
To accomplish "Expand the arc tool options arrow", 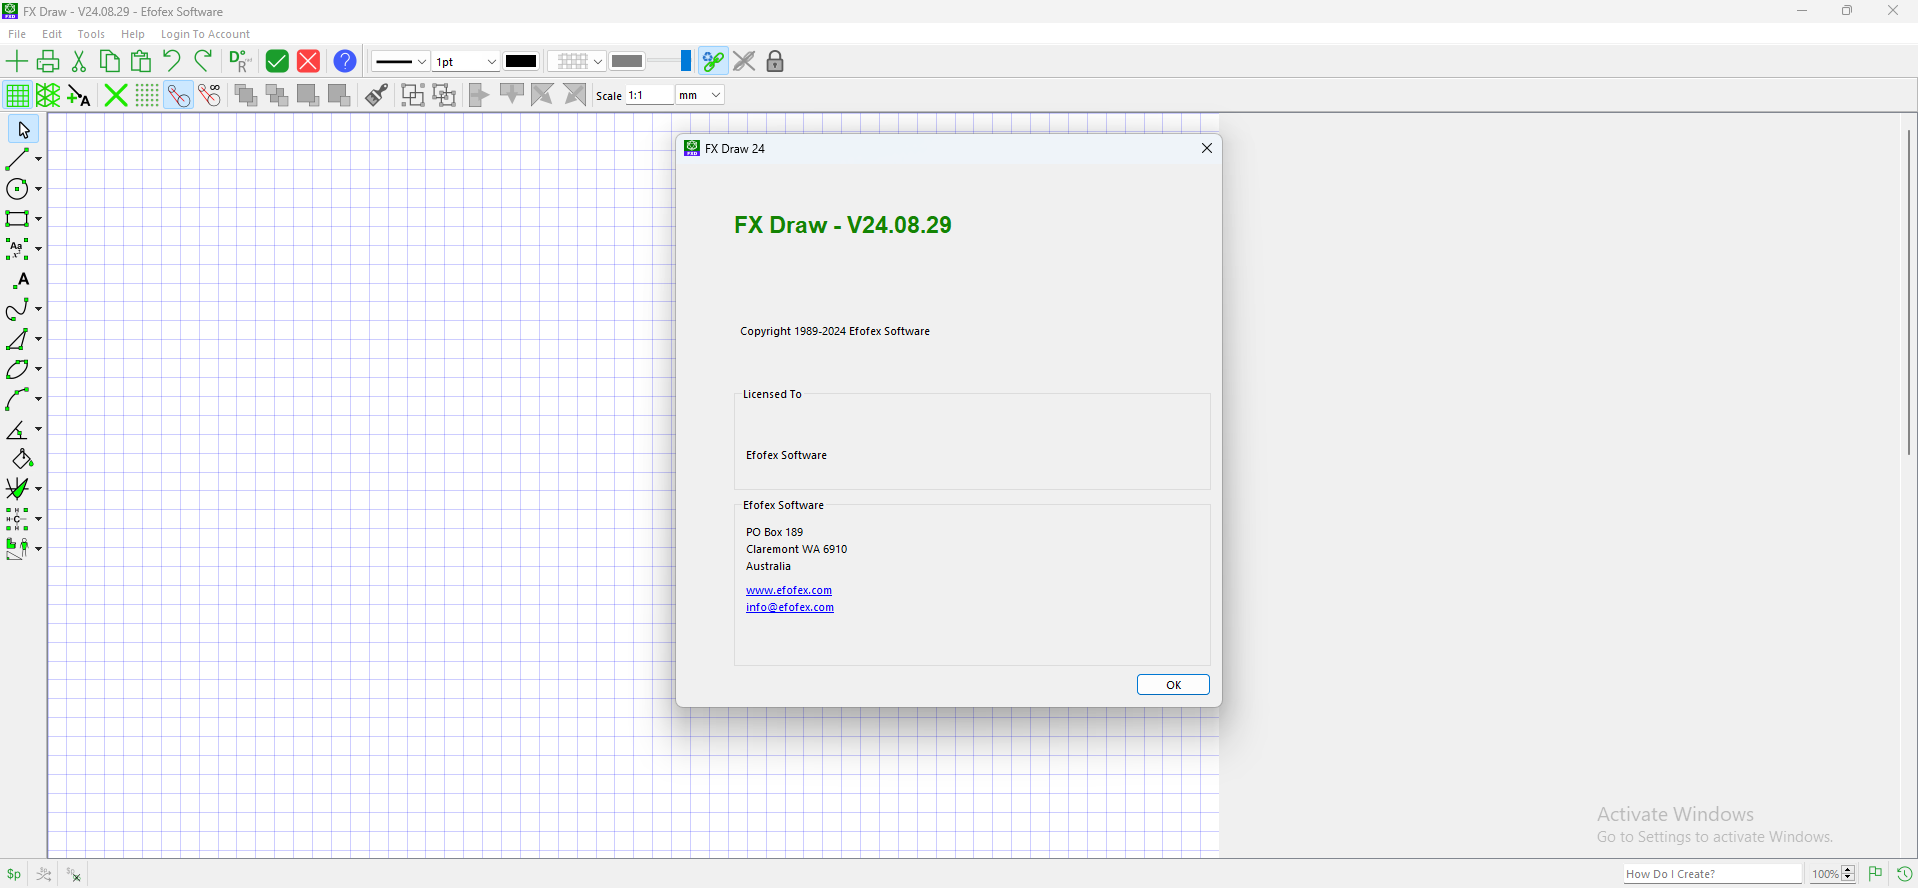I will 38,399.
